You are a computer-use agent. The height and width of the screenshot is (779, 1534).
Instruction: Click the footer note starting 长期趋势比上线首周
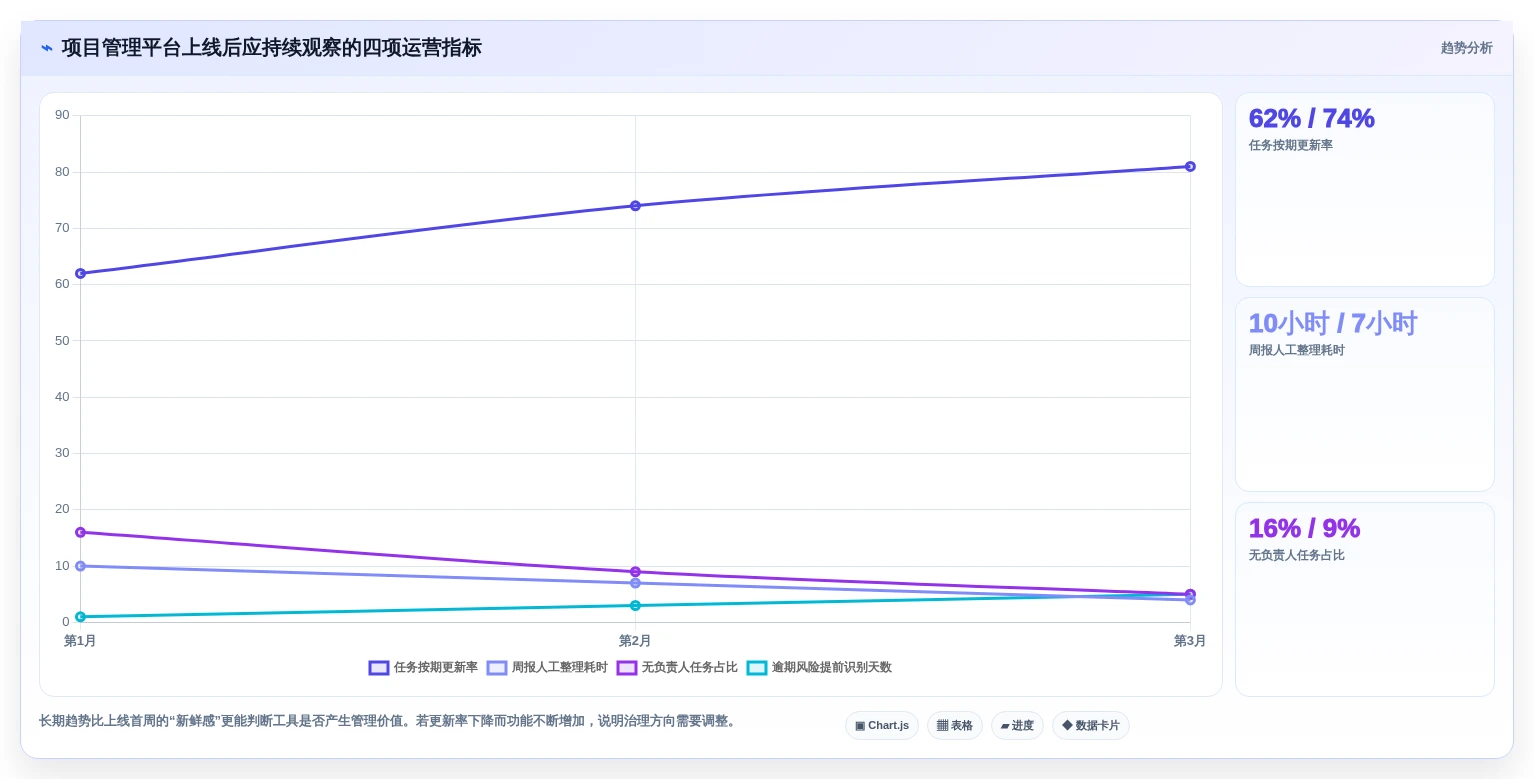coord(389,721)
